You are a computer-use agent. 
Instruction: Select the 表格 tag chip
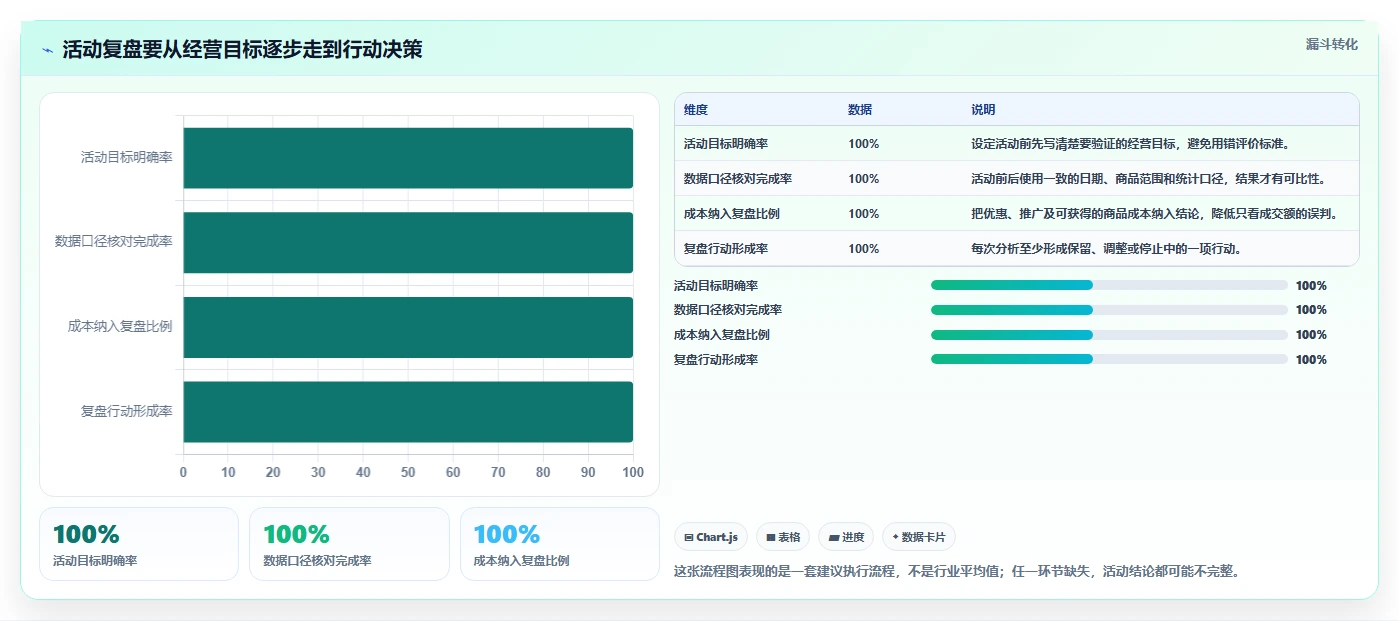(x=783, y=537)
